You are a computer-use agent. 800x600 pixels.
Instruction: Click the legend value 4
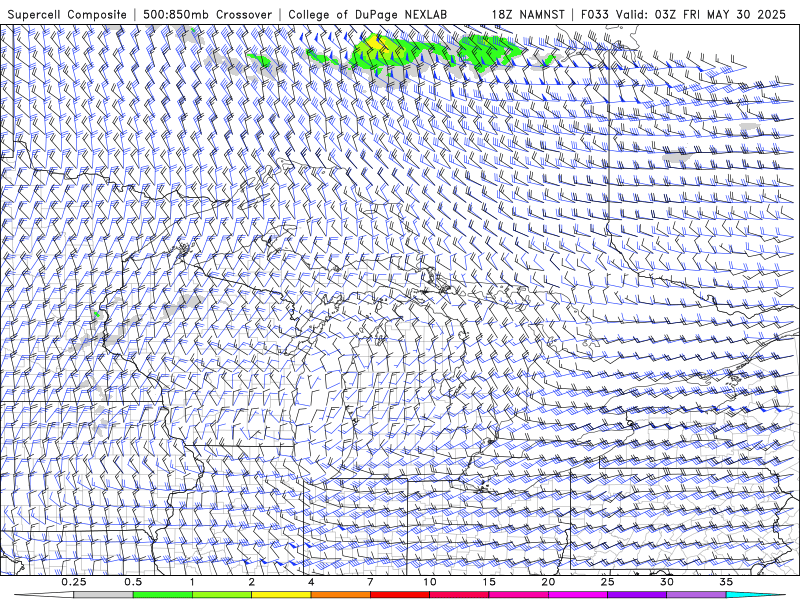coord(311,582)
